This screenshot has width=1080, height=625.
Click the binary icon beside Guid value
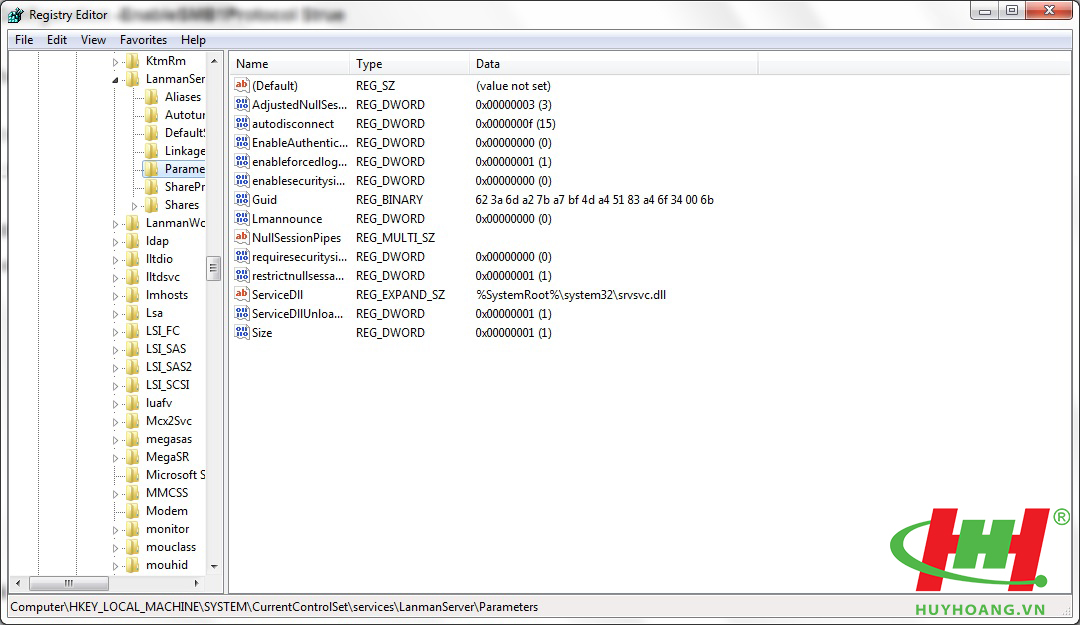point(241,200)
